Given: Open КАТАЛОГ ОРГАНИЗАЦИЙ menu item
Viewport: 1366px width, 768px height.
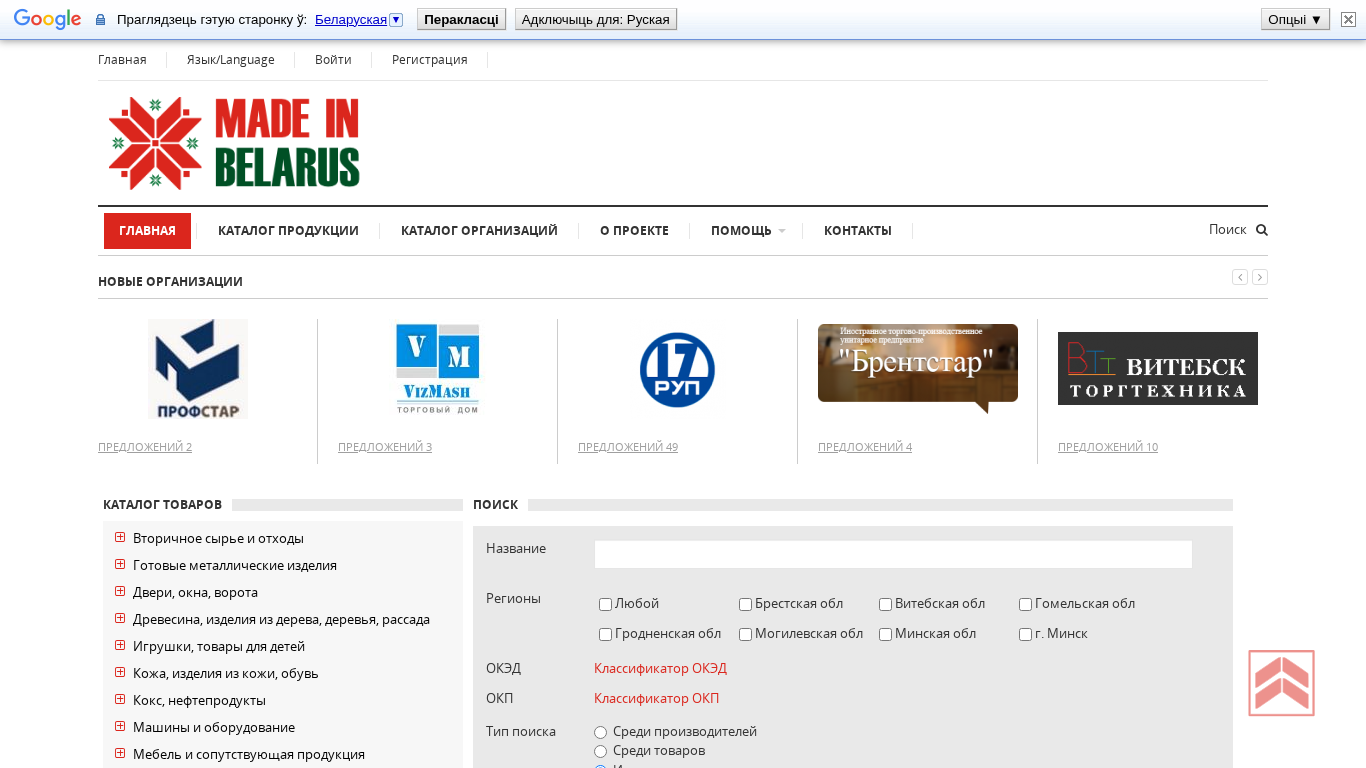Looking at the screenshot, I should pos(479,231).
